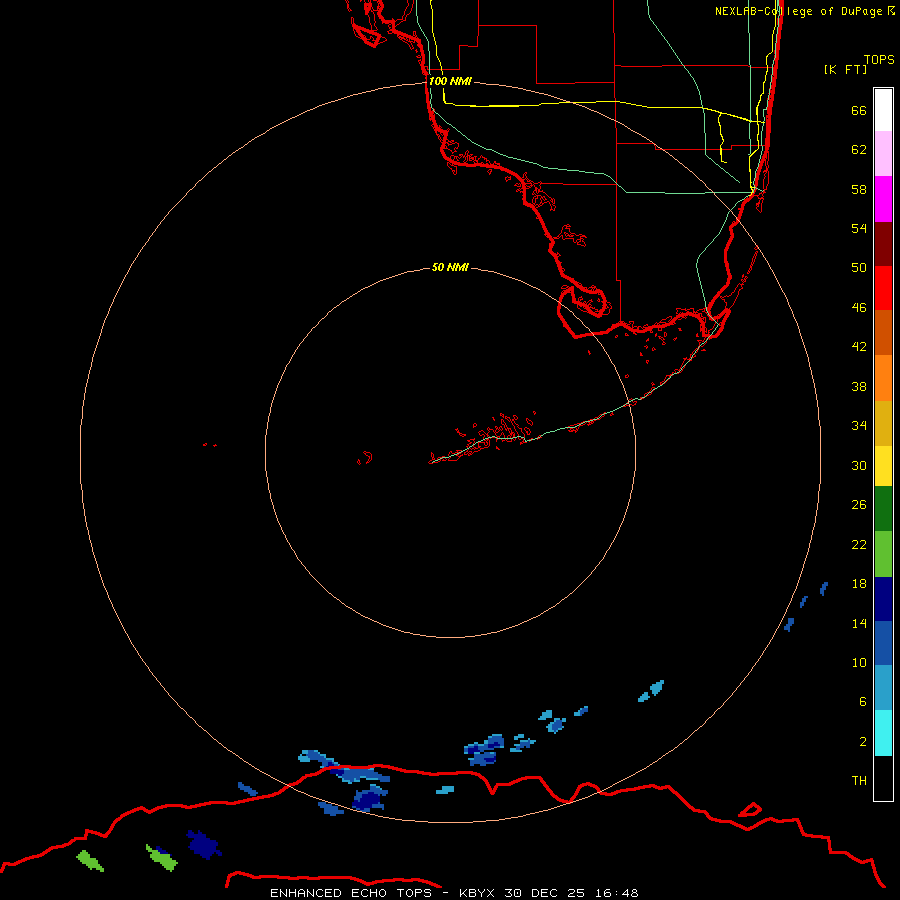The height and width of the screenshot is (900, 900).
Task: Click the NEXLAB-College of DuPage credit
Action: (x=805, y=11)
